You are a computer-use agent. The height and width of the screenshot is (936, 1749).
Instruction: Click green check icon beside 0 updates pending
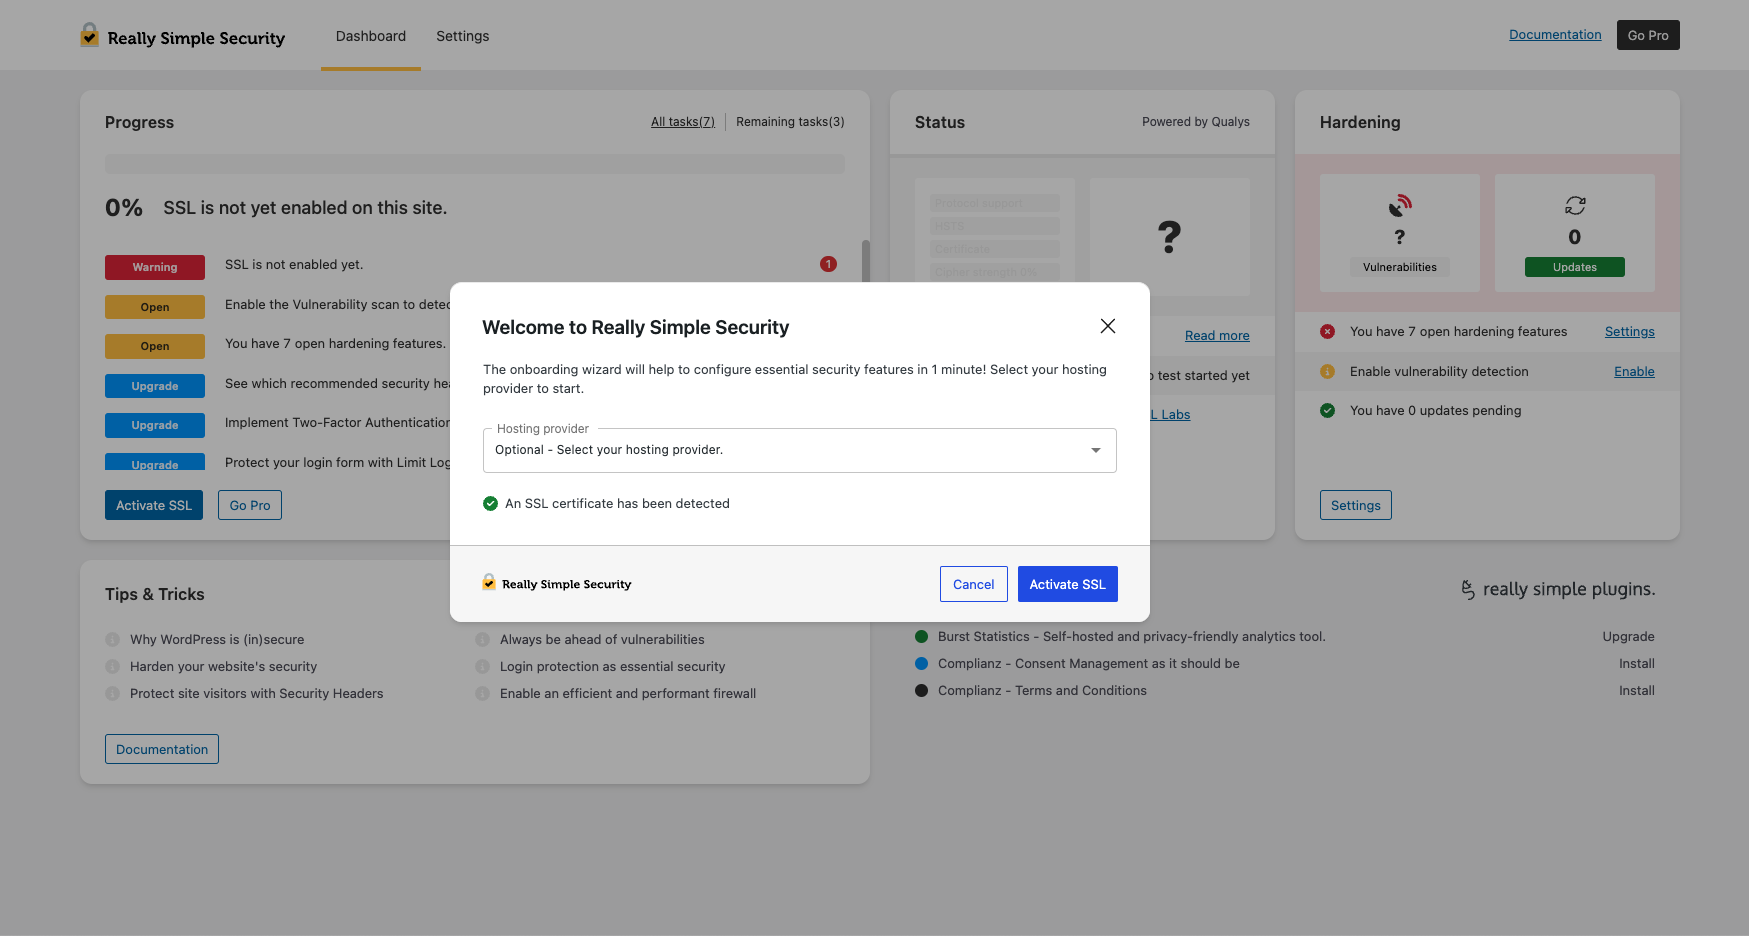[1327, 410]
